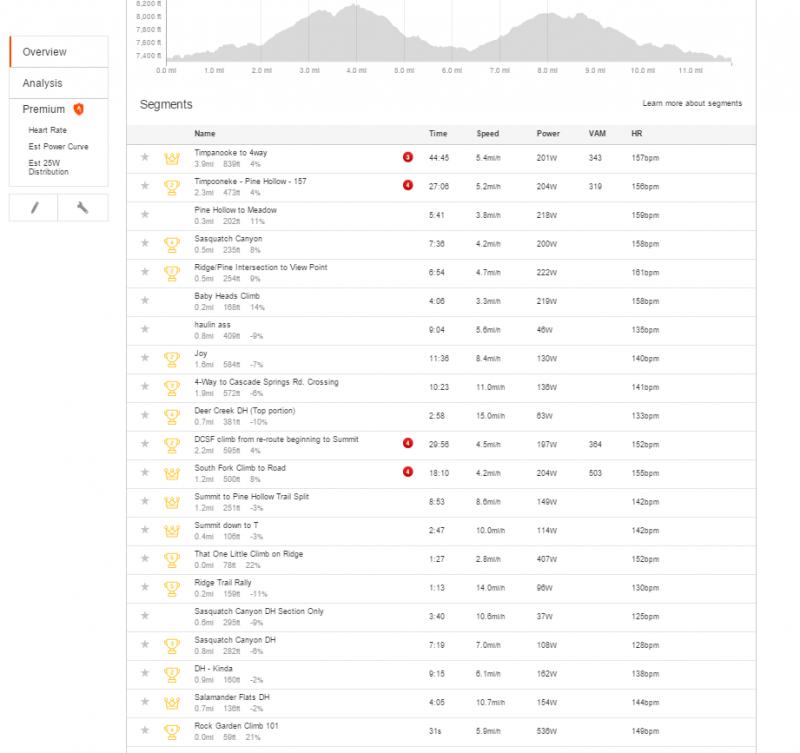The width and height of the screenshot is (800, 753).
Task: Click the 538W power value
Action: tap(546, 731)
